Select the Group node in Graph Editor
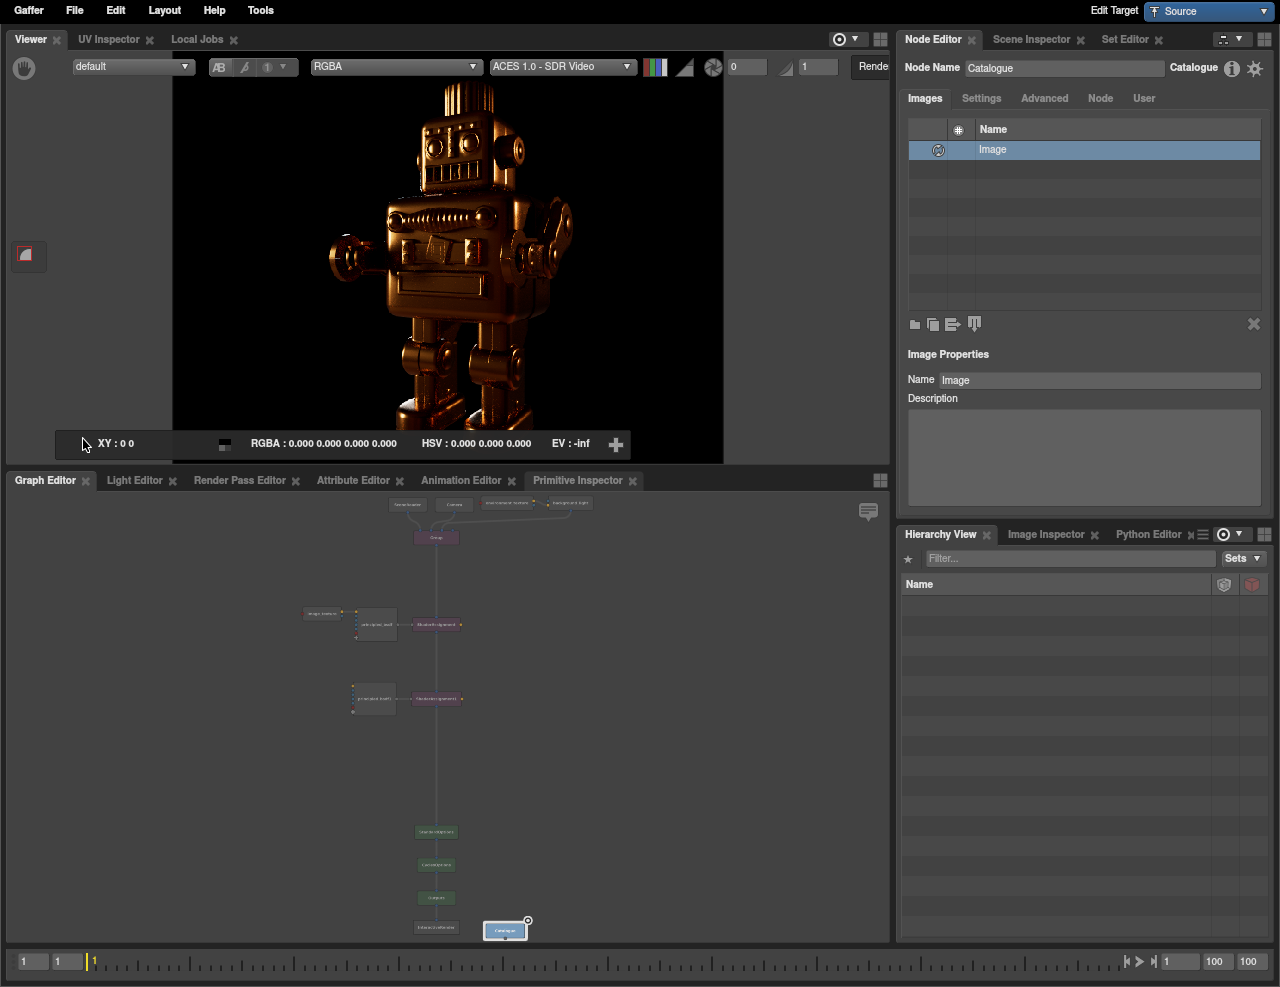 [436, 538]
